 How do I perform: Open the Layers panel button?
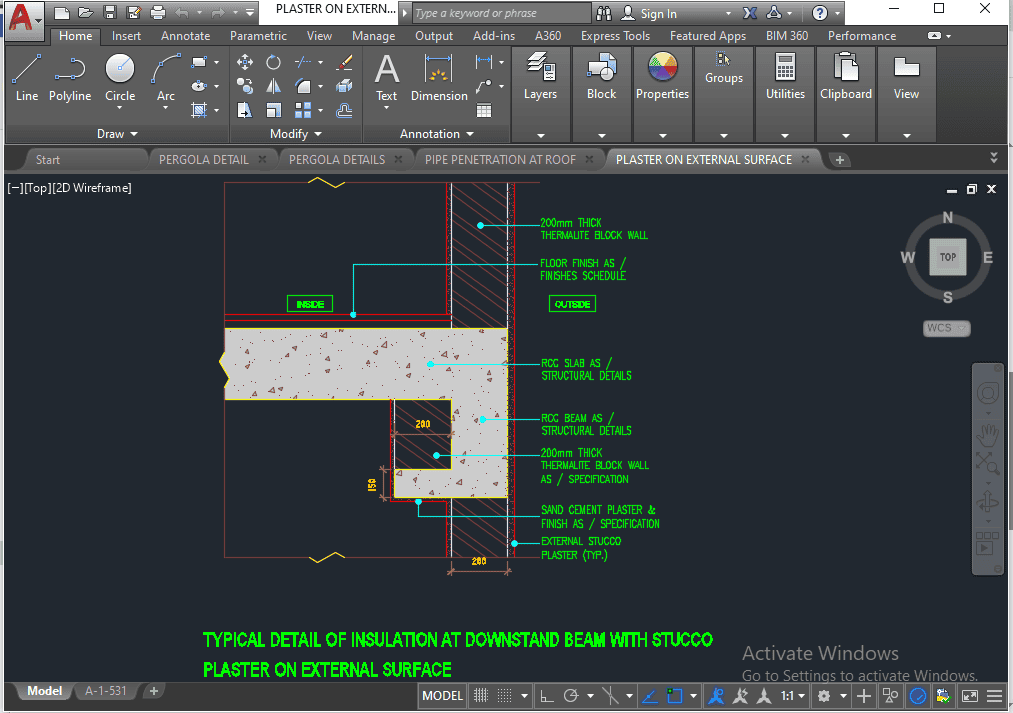540,78
